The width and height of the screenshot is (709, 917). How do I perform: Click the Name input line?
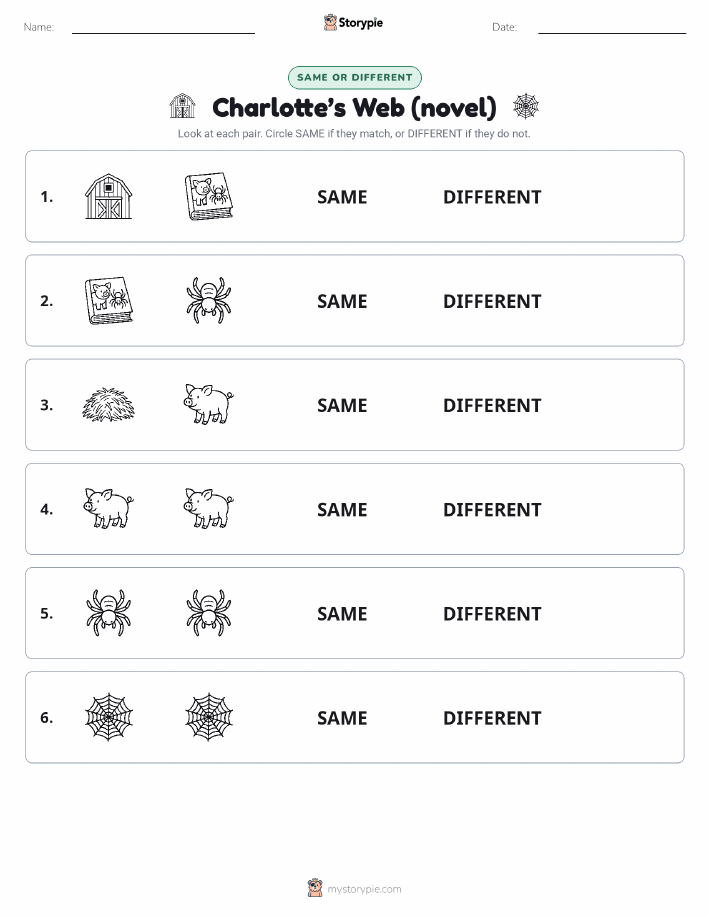coord(163,27)
